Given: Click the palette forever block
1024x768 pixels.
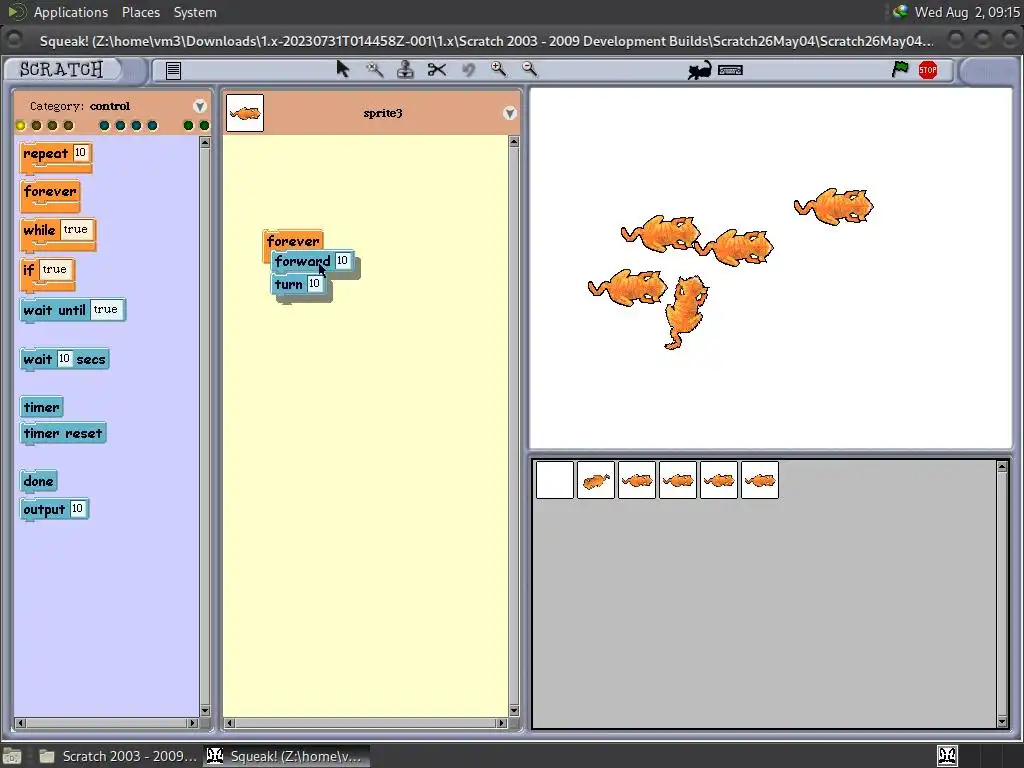Looking at the screenshot, I should pos(50,192).
